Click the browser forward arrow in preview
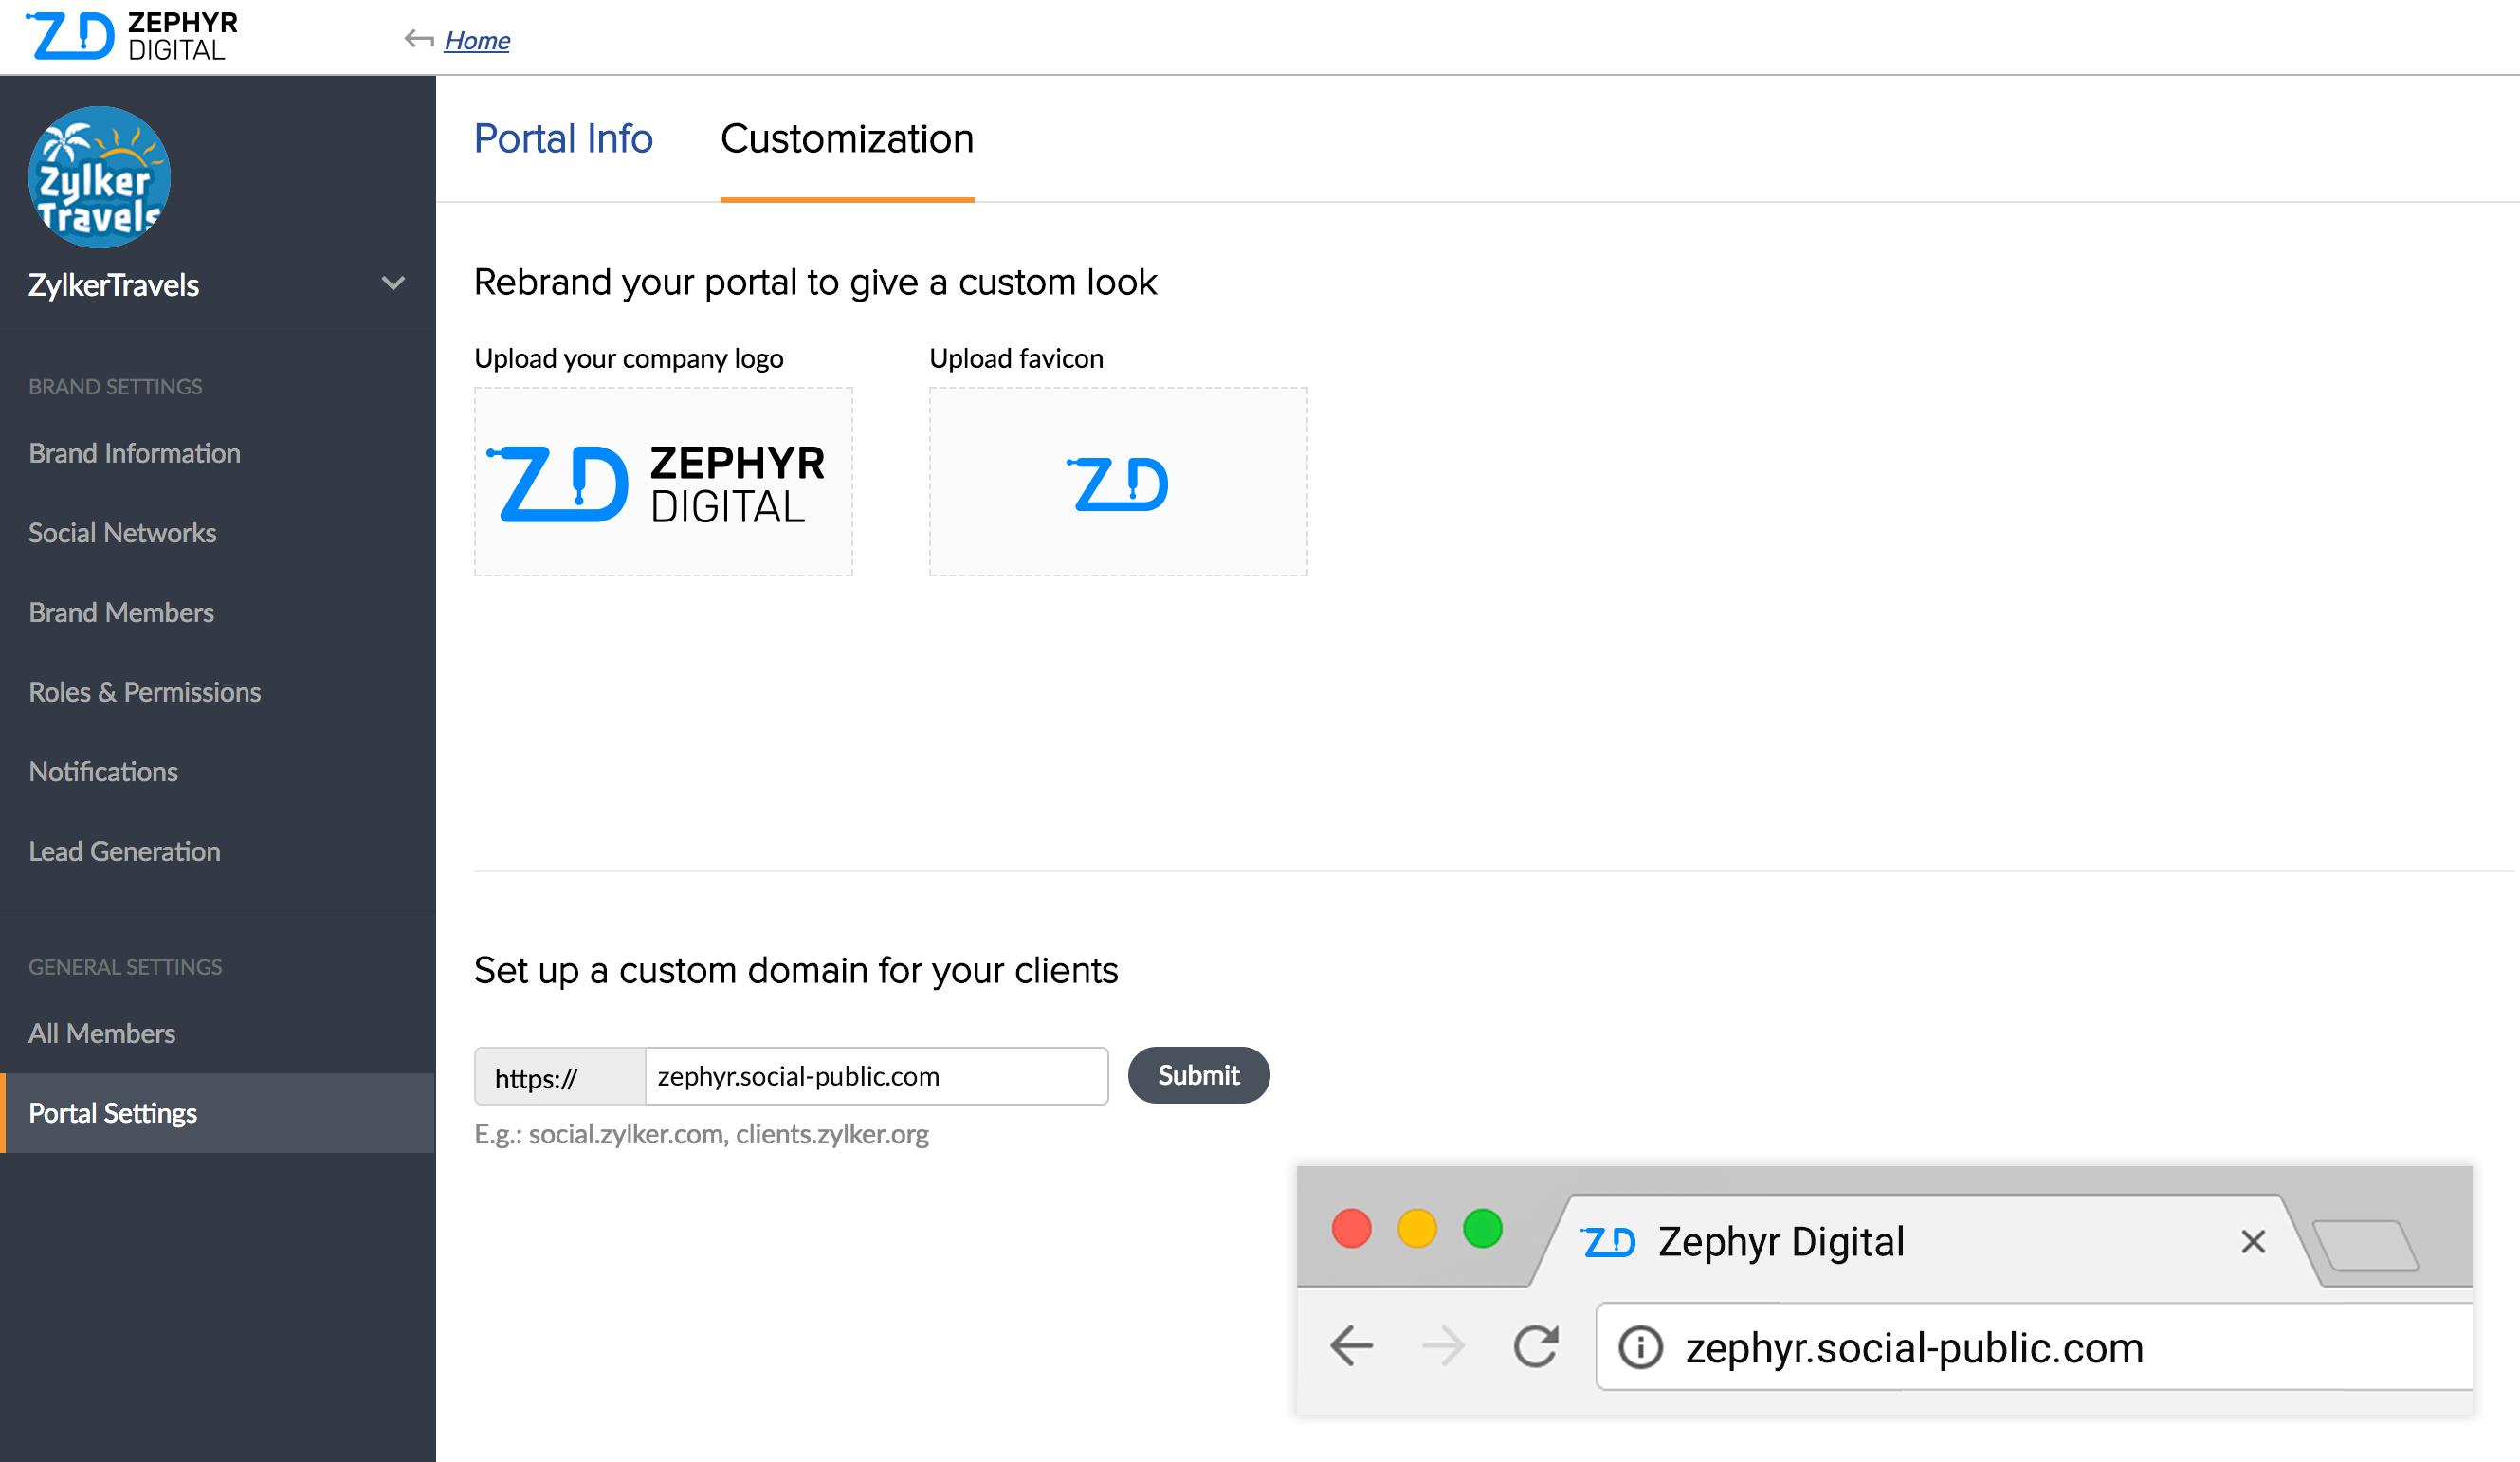The image size is (2520, 1462). [x=1443, y=1346]
